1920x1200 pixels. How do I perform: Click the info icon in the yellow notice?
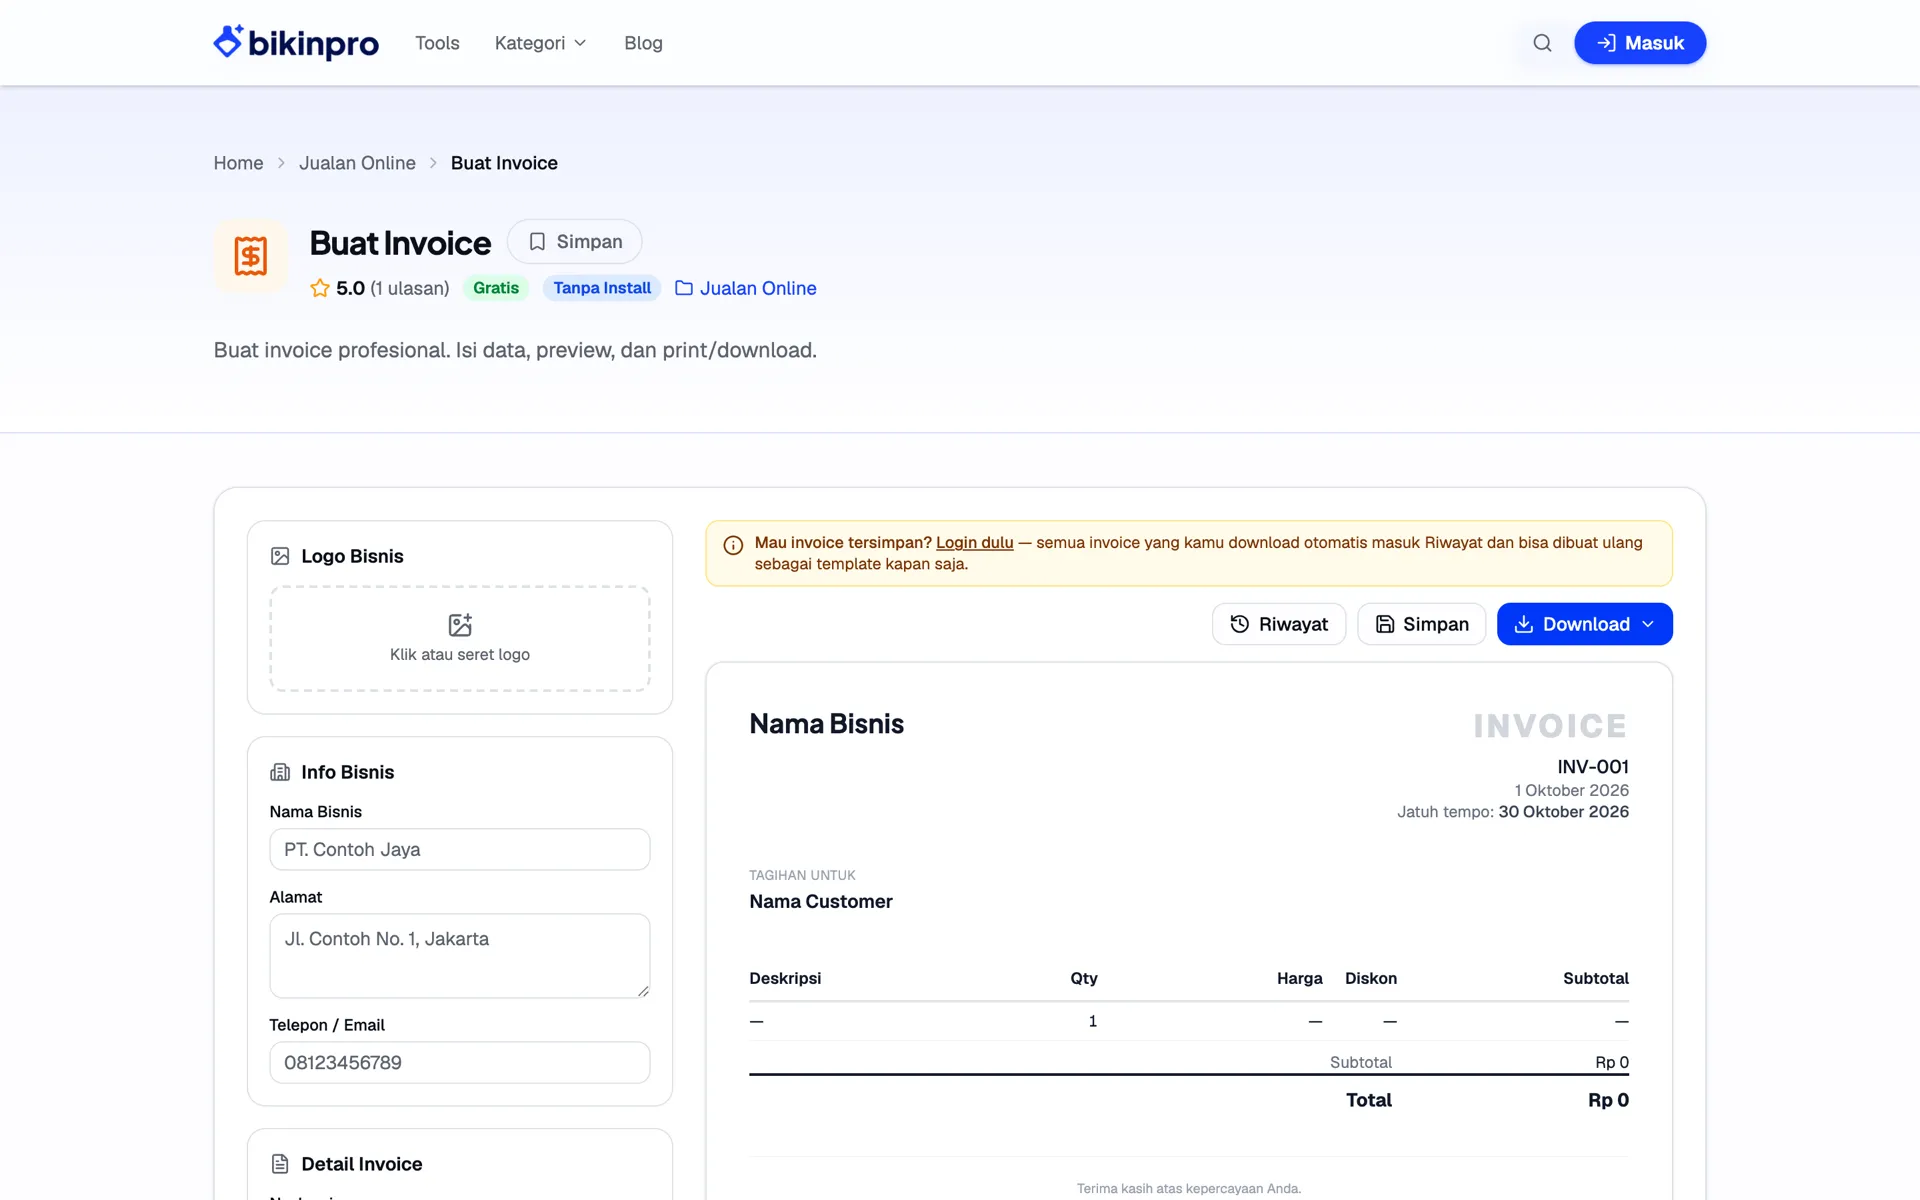point(733,545)
